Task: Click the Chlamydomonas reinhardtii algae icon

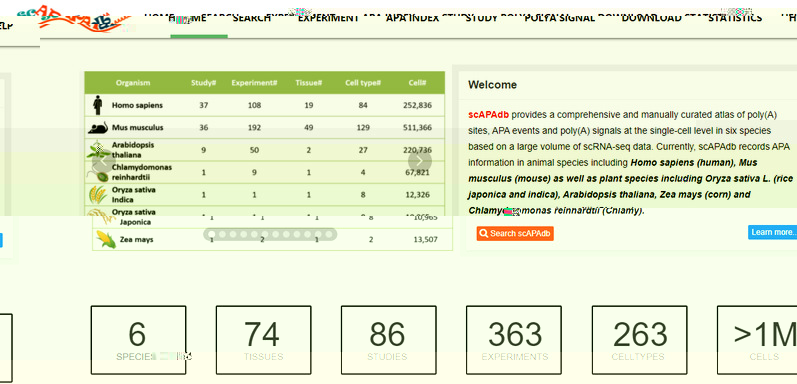Action: [98, 173]
